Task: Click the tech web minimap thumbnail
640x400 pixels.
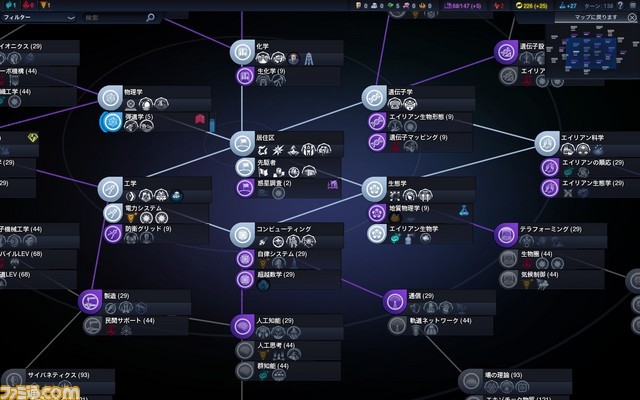Action: tap(591, 52)
